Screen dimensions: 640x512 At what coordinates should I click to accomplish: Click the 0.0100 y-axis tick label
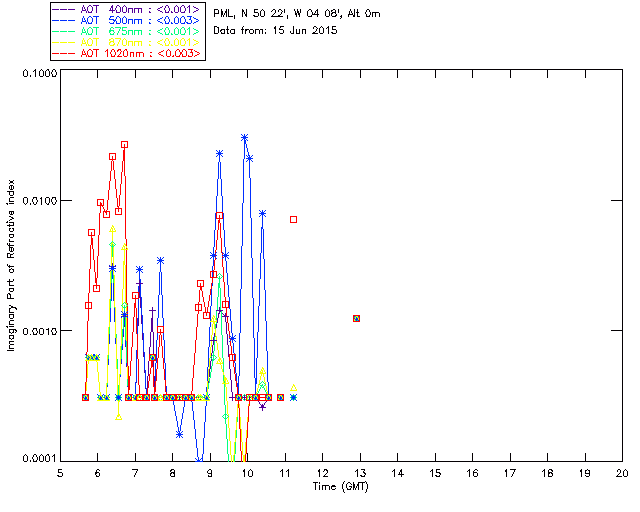[39, 201]
